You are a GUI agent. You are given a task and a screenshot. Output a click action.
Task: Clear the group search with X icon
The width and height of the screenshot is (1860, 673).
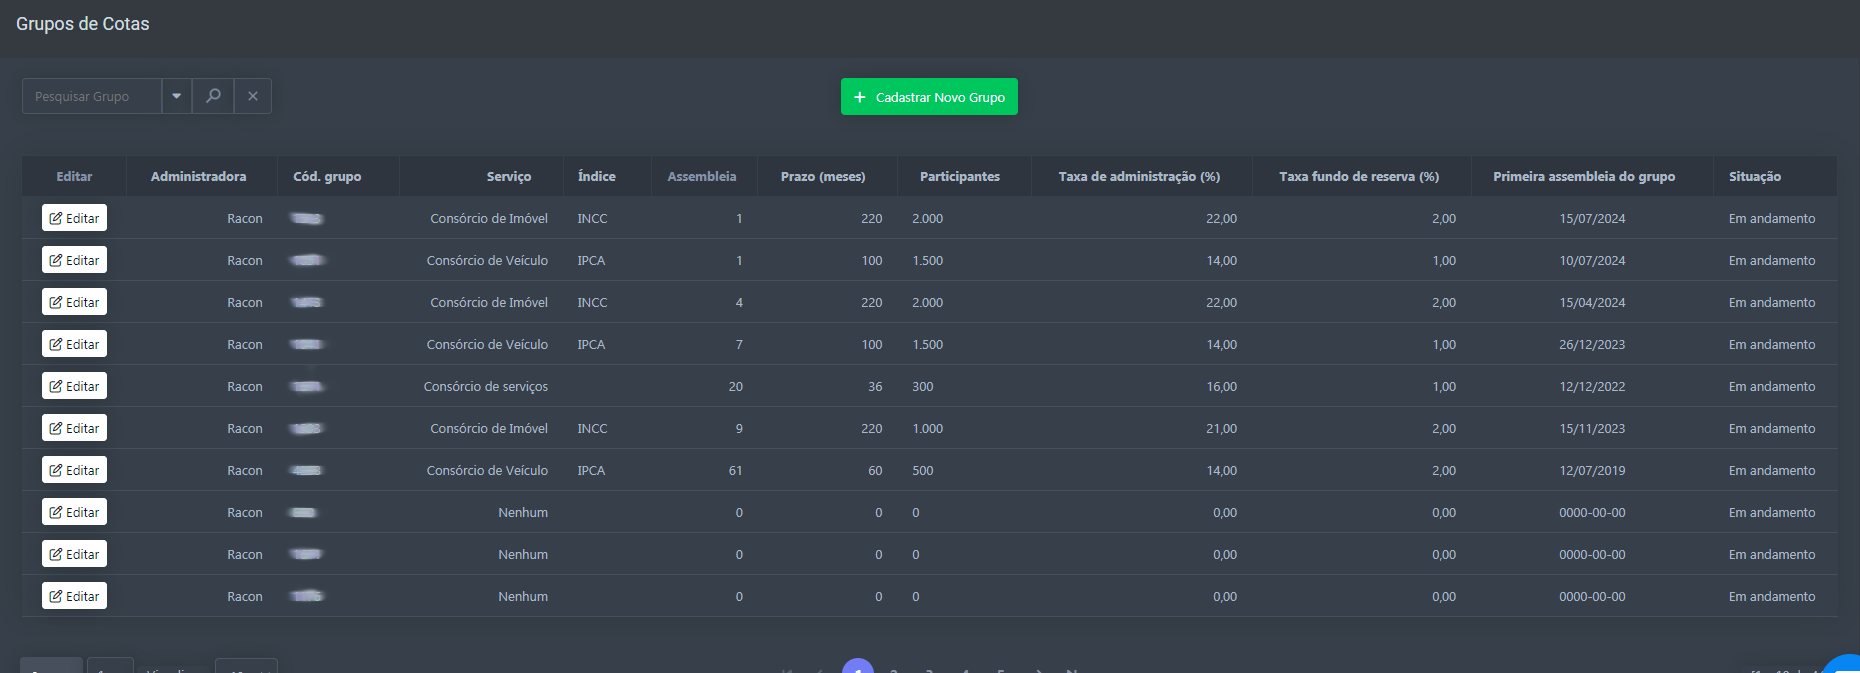(253, 96)
